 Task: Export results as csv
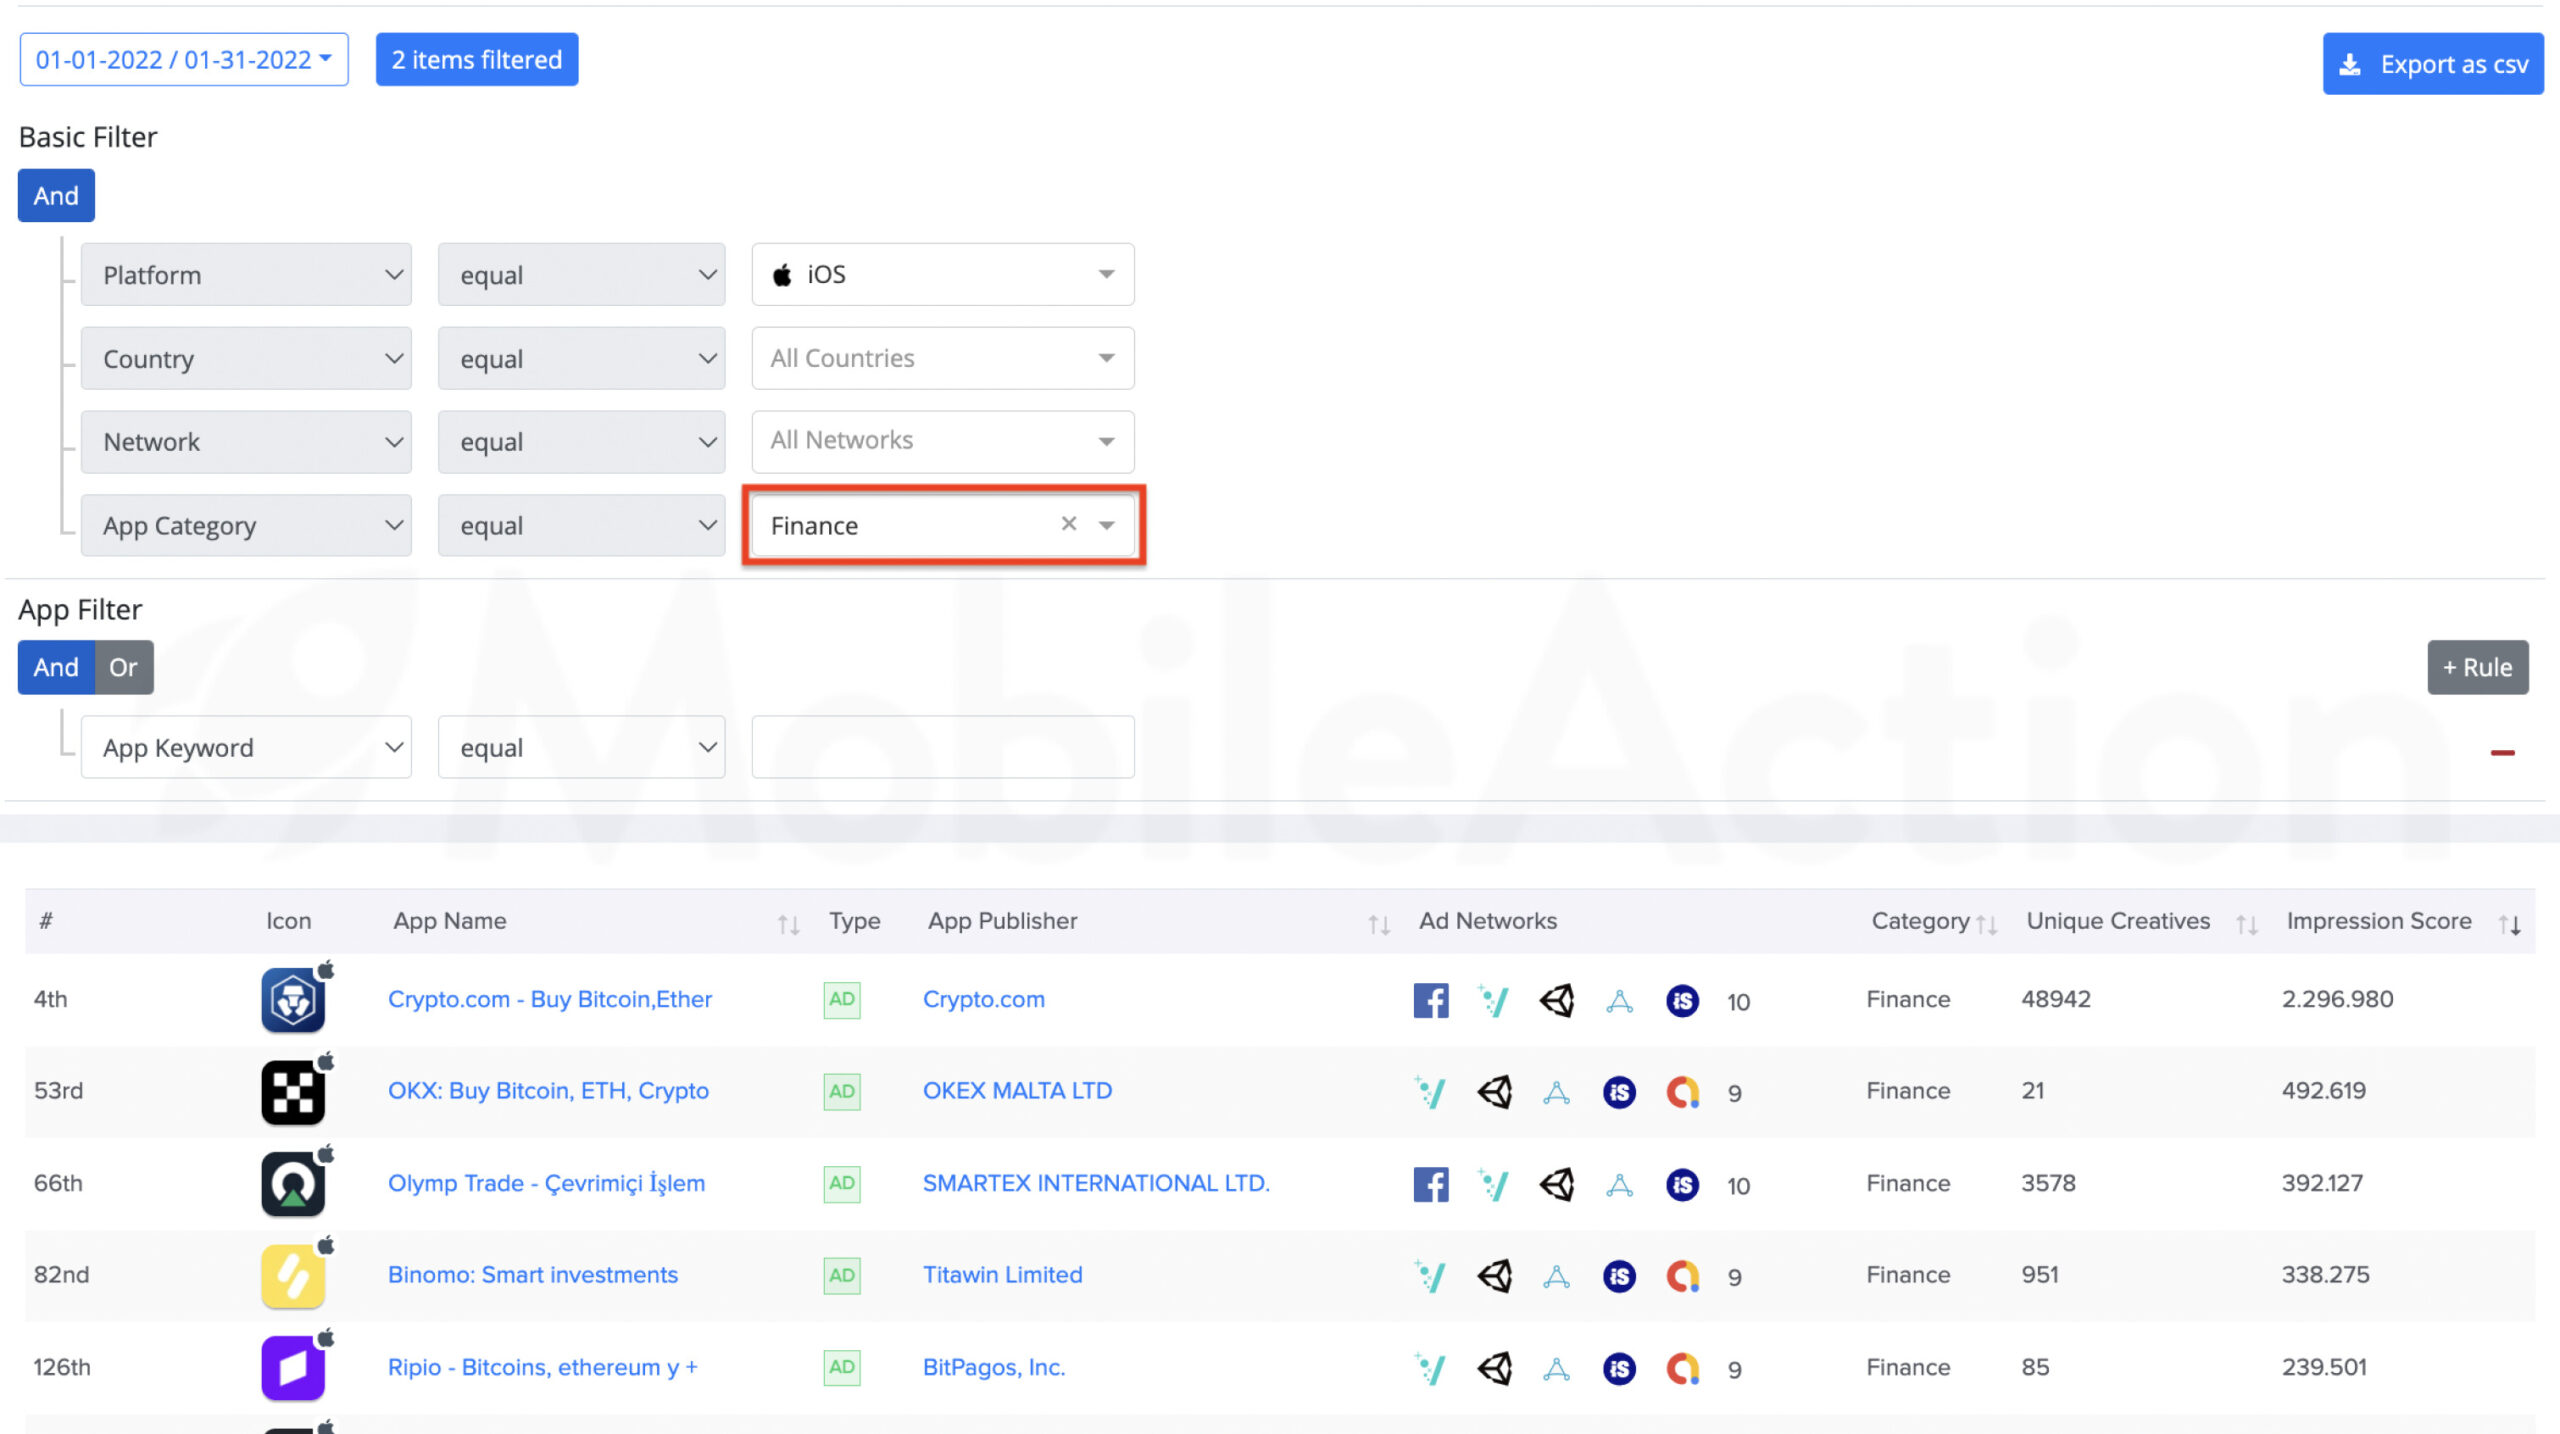[2433, 64]
